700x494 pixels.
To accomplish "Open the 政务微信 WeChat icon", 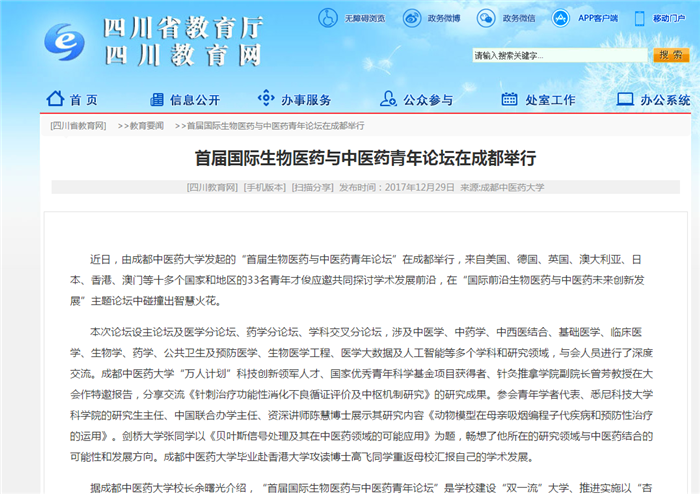I will (486, 18).
